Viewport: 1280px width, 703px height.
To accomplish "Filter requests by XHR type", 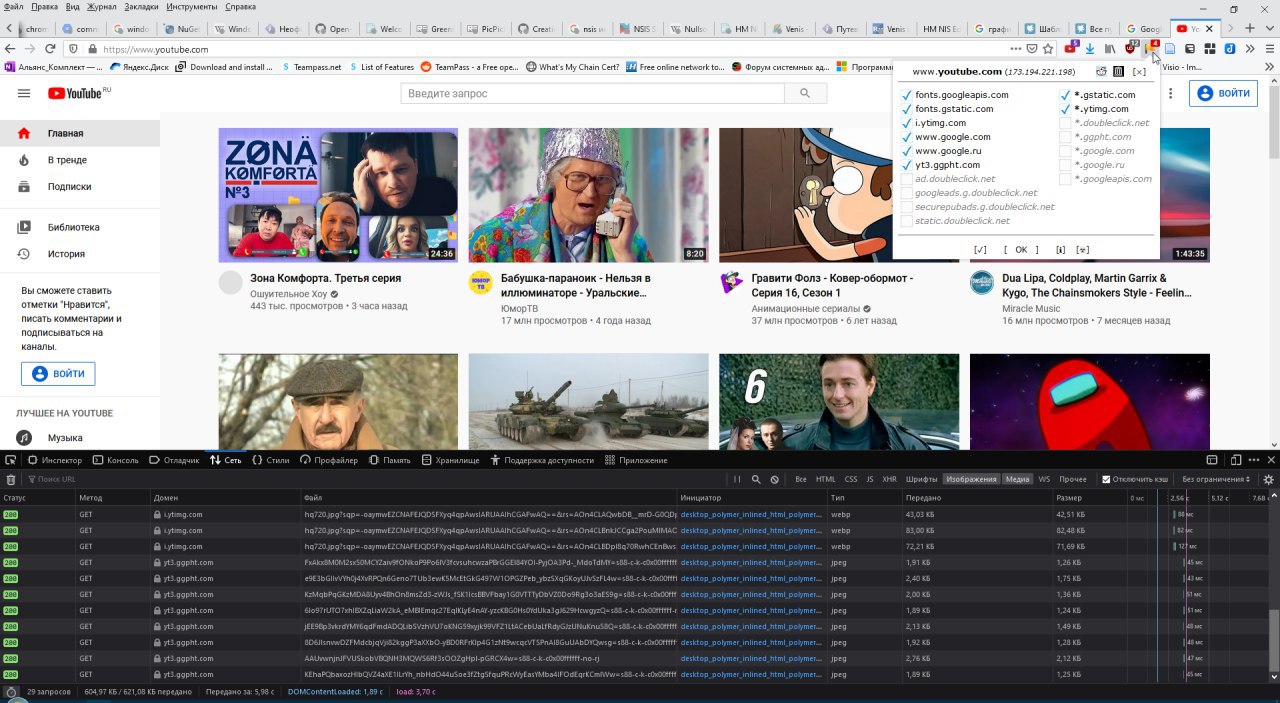I will (x=889, y=479).
